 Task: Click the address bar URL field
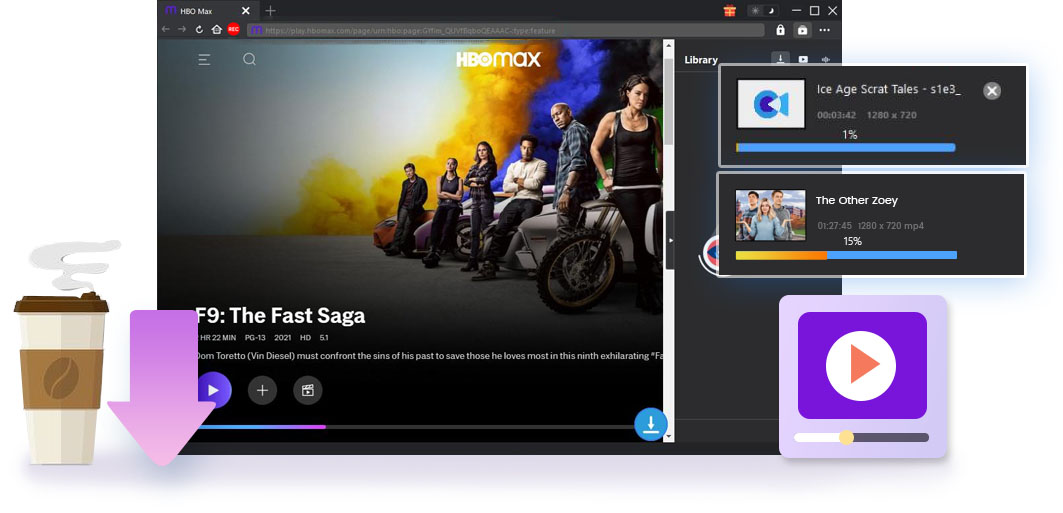506,30
